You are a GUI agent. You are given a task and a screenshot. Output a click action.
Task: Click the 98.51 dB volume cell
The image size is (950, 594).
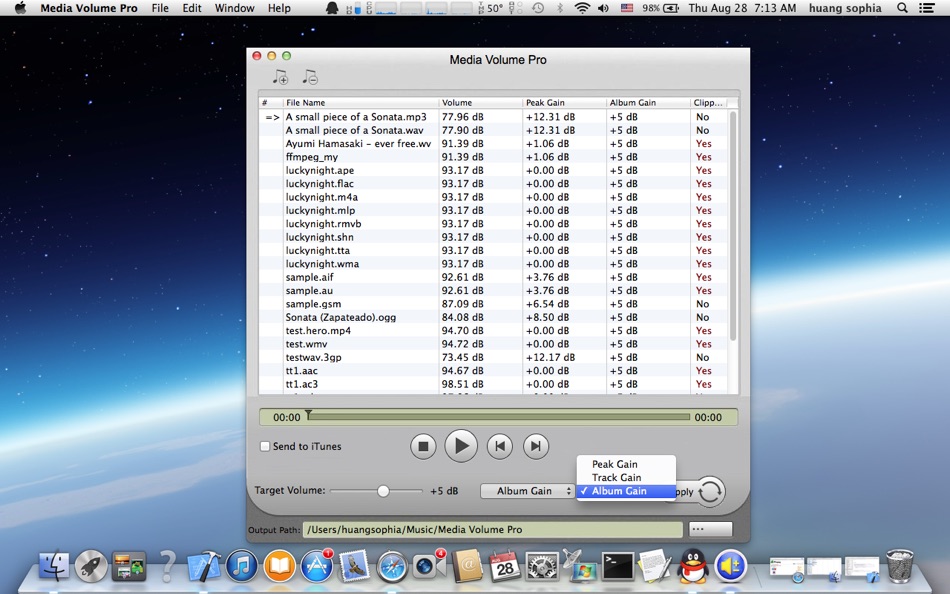click(462, 384)
